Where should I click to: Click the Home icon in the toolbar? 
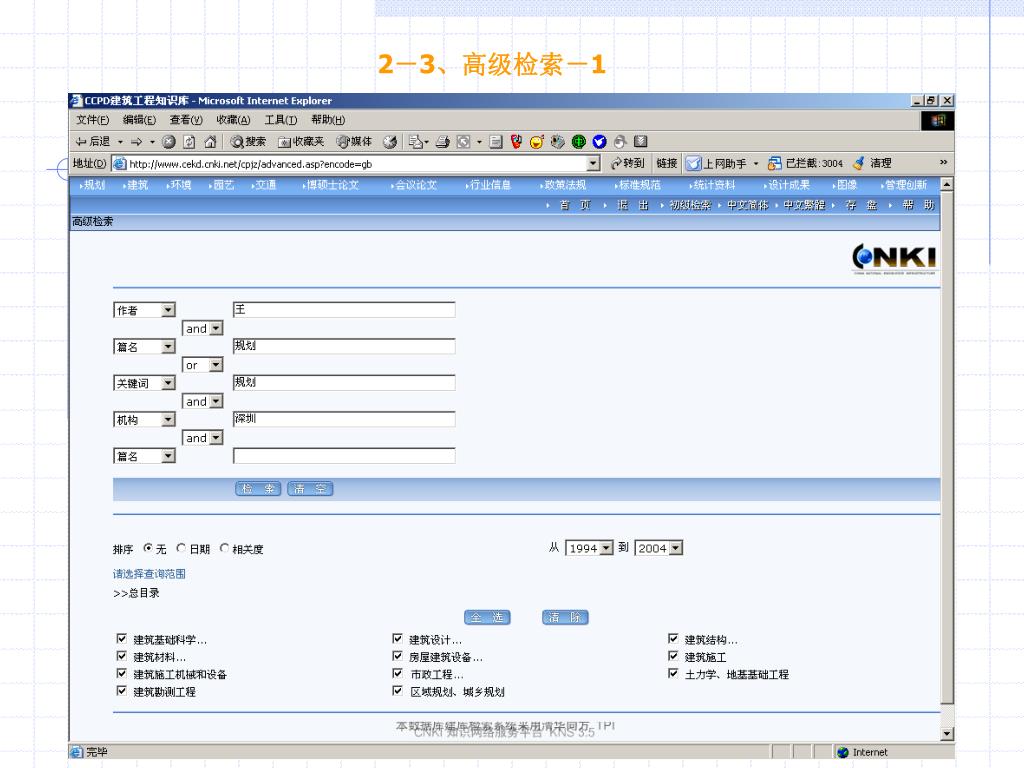coord(210,142)
